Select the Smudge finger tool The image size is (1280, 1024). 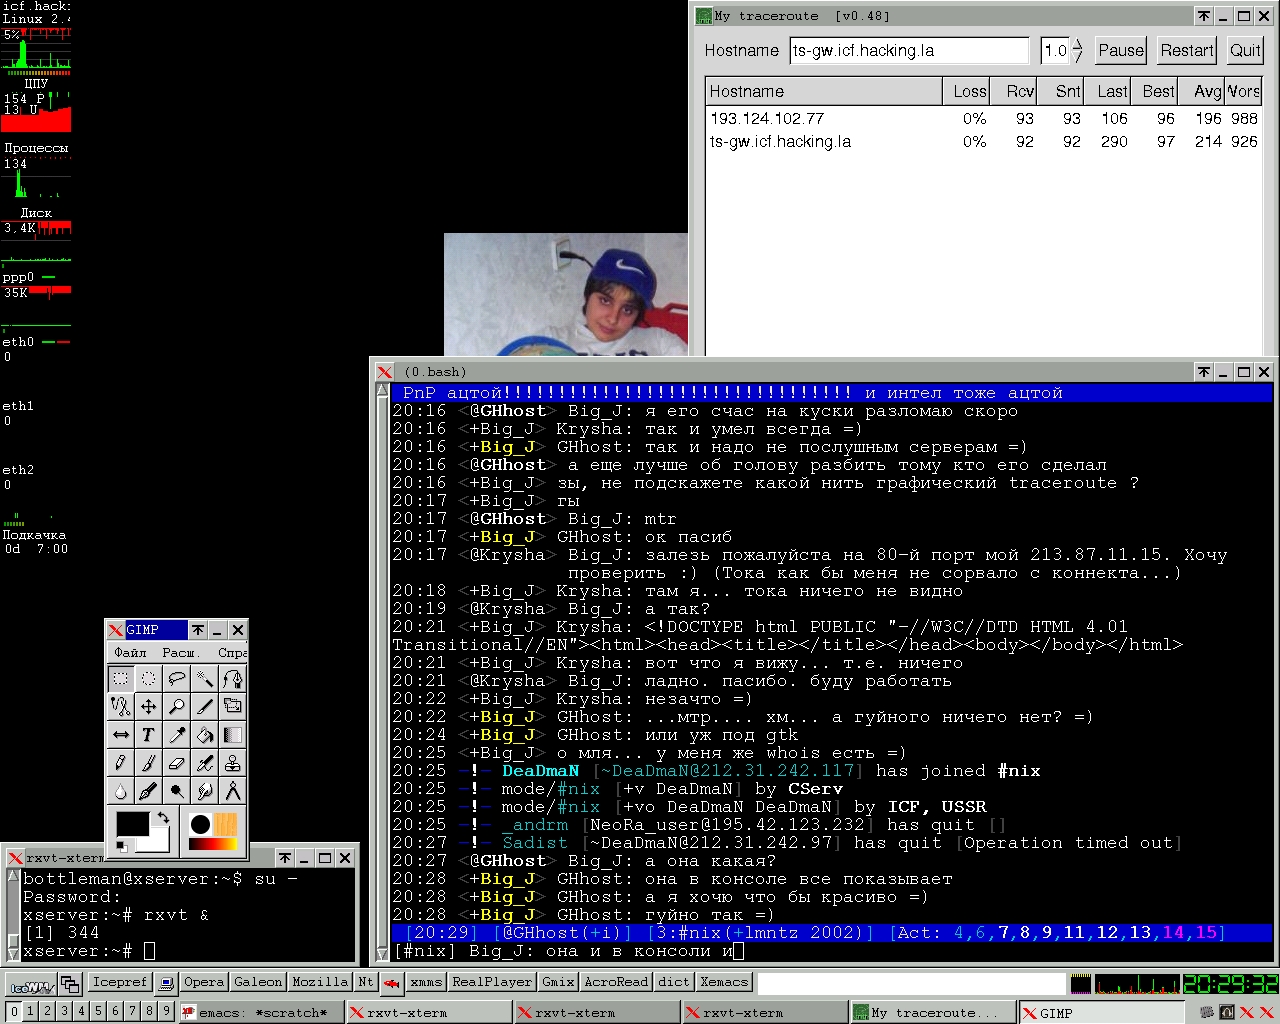[204, 791]
